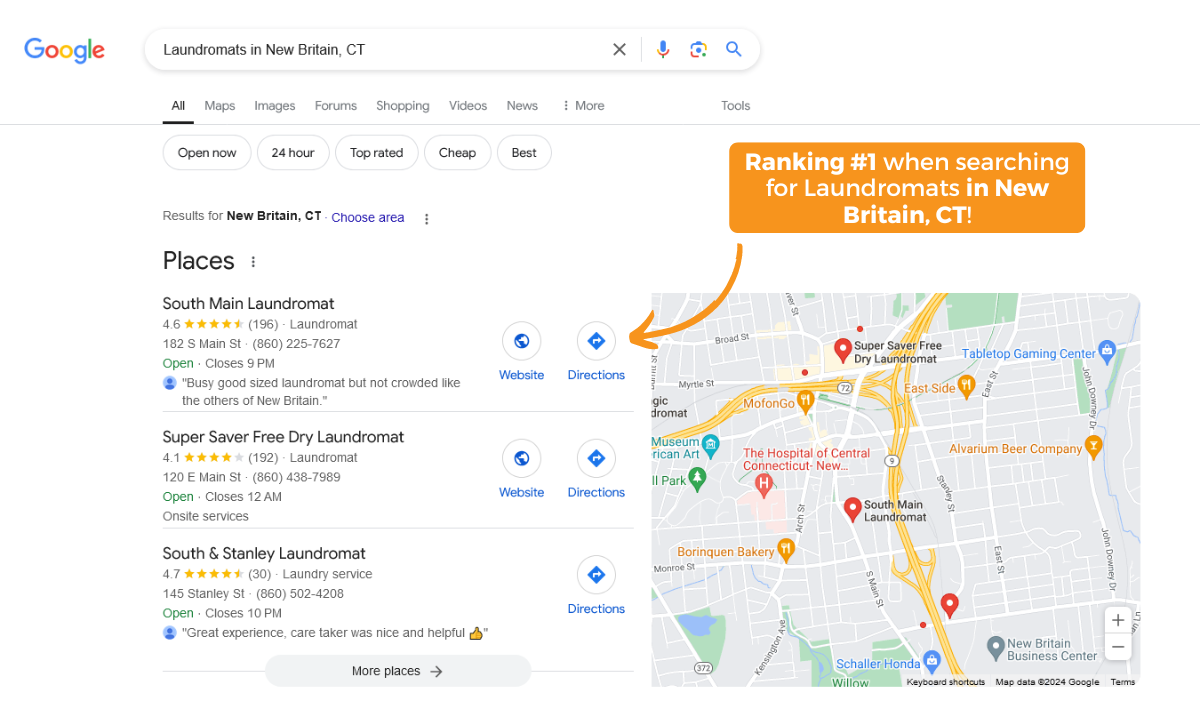The height and width of the screenshot is (728, 1200).
Task: Open map Keyboard shortcuts link
Action: pyautogui.click(x=946, y=682)
